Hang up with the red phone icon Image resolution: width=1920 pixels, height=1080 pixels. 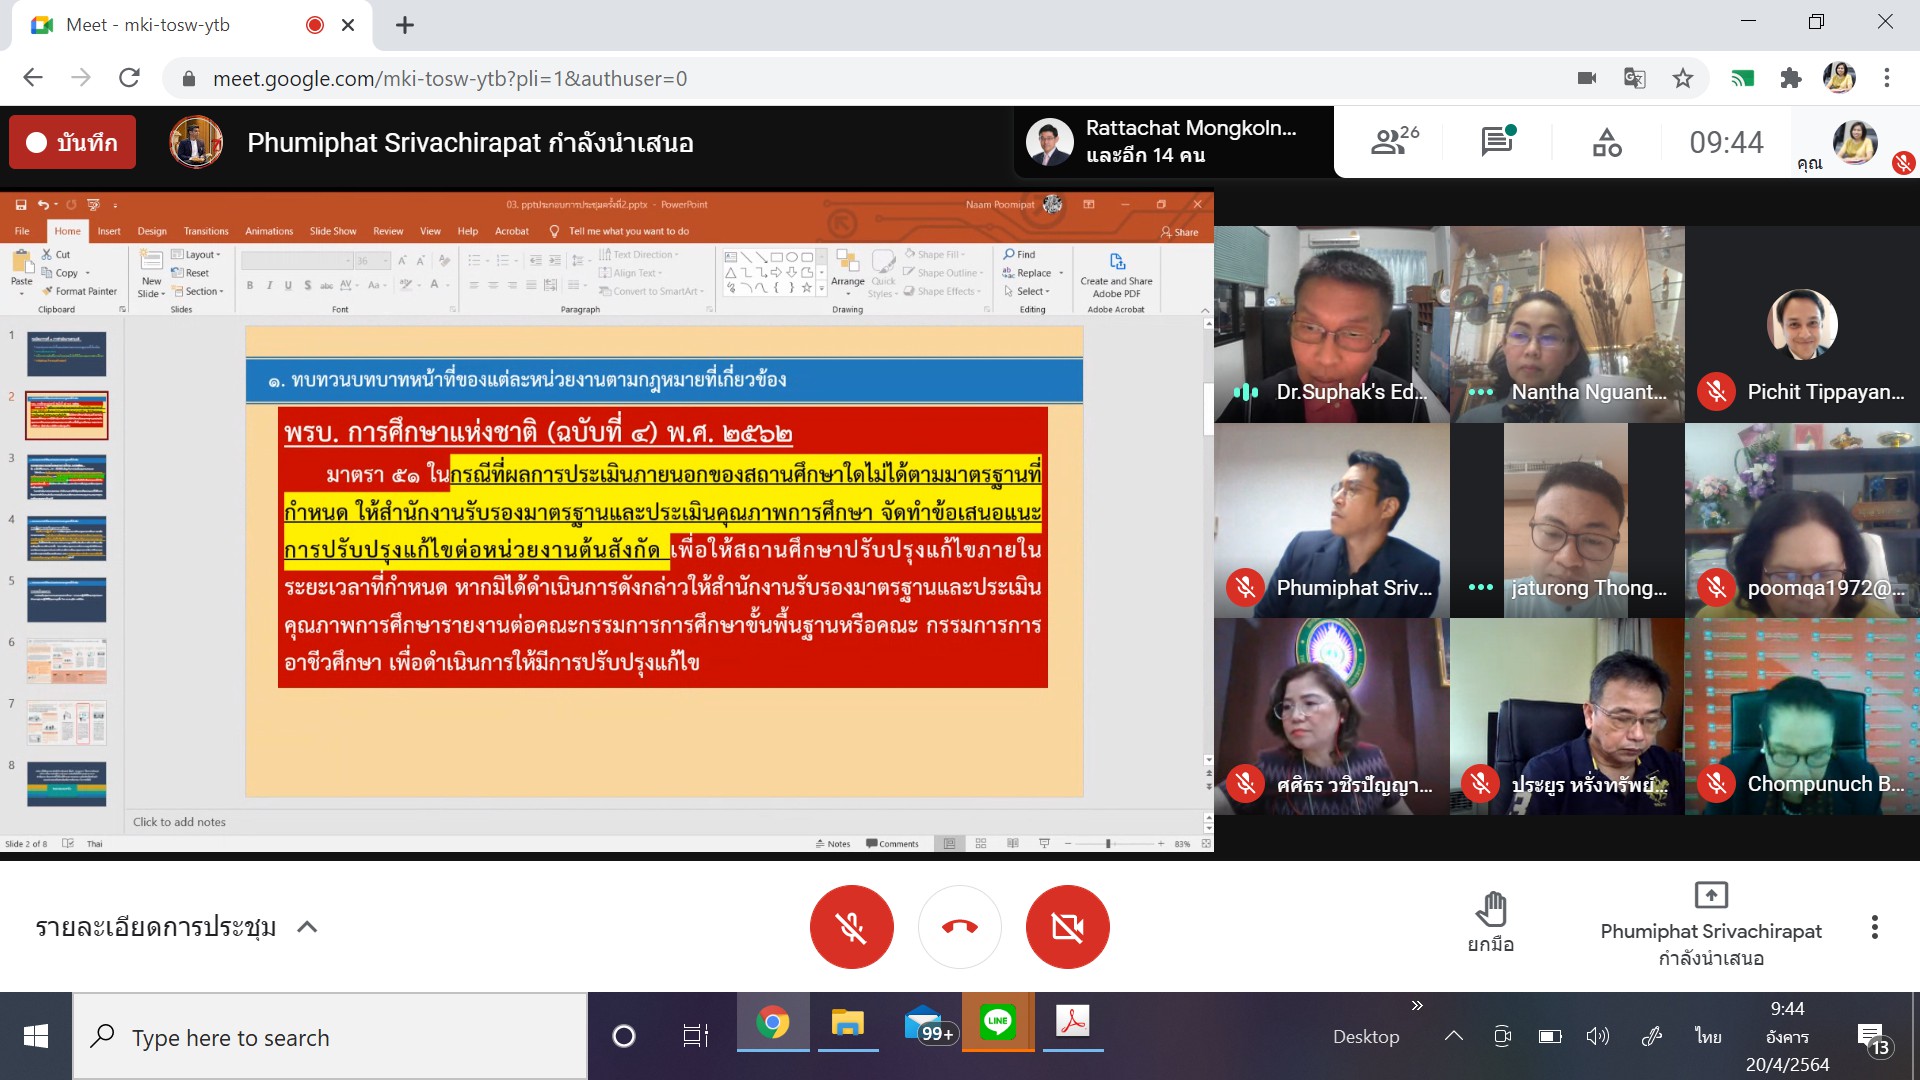pyautogui.click(x=959, y=927)
